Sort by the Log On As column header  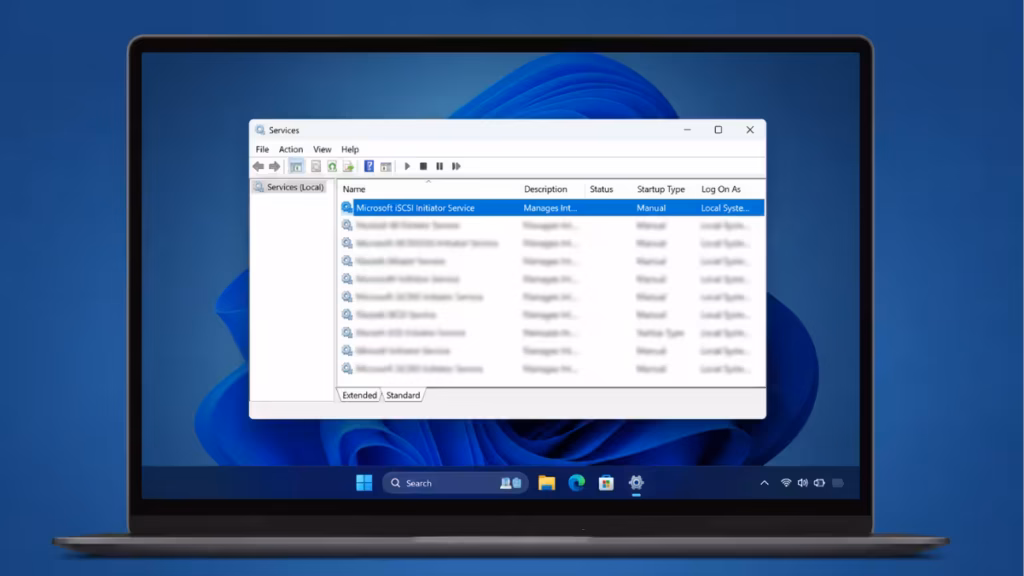click(721, 189)
